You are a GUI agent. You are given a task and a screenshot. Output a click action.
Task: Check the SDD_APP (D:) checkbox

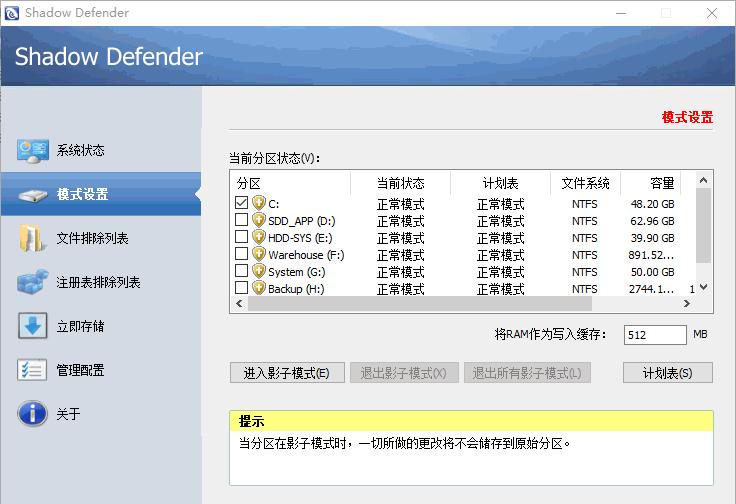[x=241, y=220]
